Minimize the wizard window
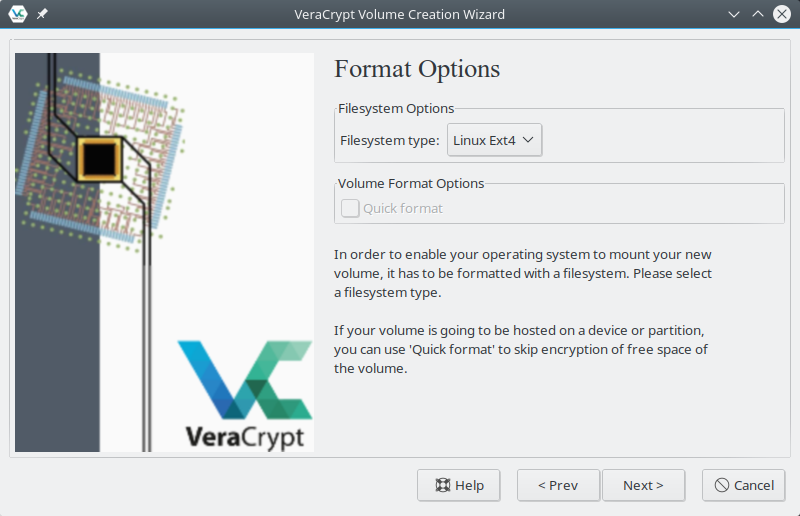Image resolution: width=800 pixels, height=516 pixels. click(x=734, y=14)
